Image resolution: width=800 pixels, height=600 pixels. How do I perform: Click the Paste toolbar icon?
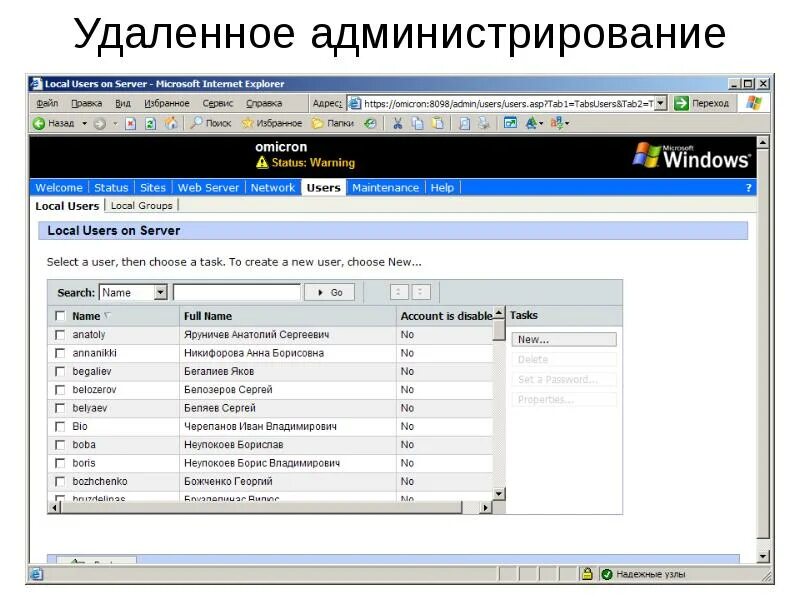(438, 123)
